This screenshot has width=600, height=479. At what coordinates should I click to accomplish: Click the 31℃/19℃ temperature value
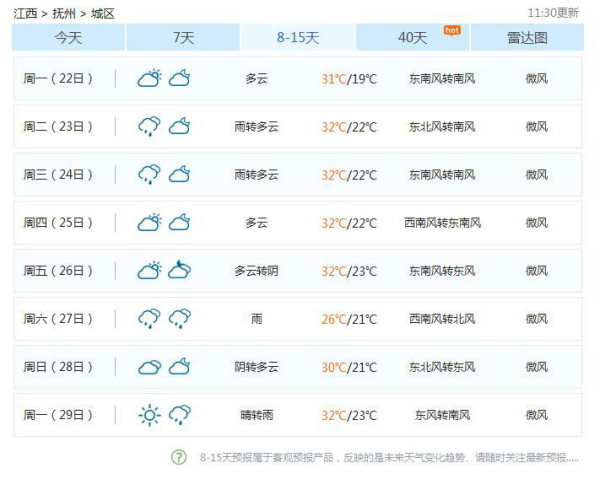[349, 79]
